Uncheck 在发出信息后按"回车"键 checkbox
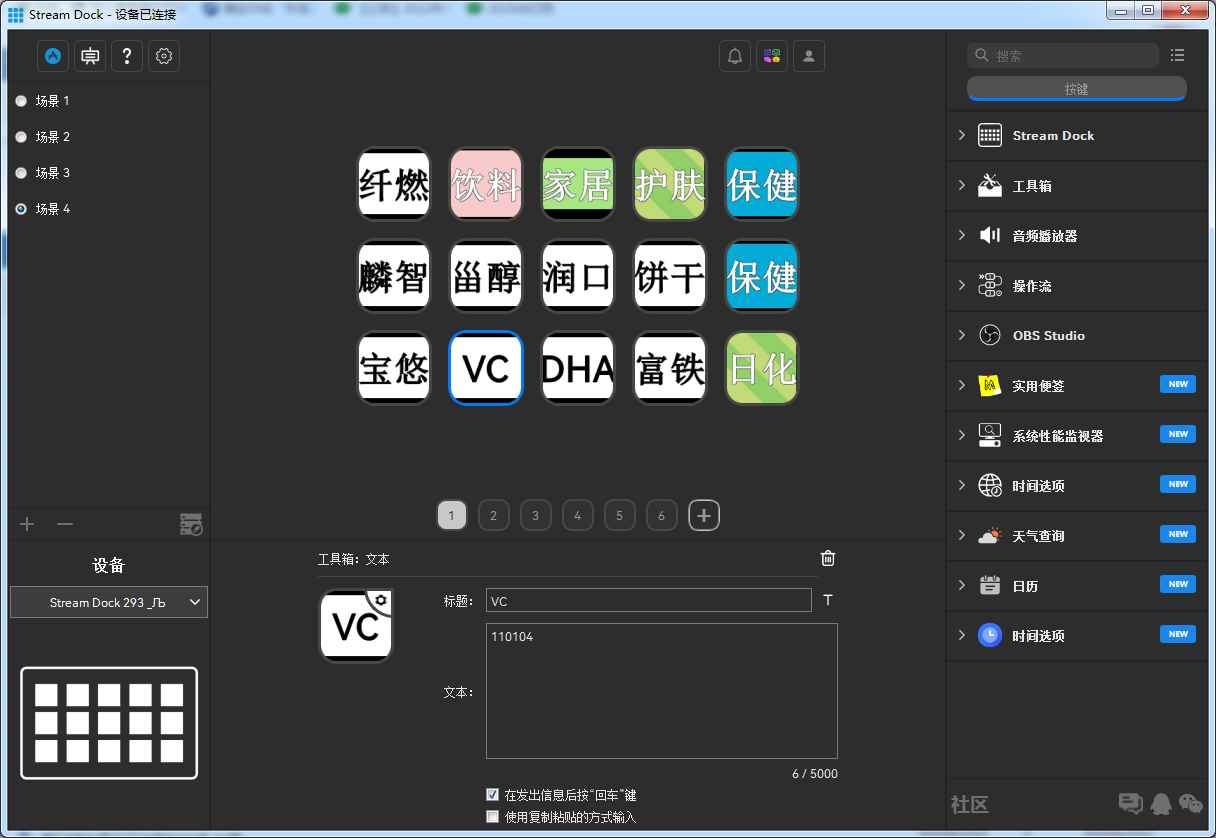This screenshot has width=1216, height=838. pos(492,795)
